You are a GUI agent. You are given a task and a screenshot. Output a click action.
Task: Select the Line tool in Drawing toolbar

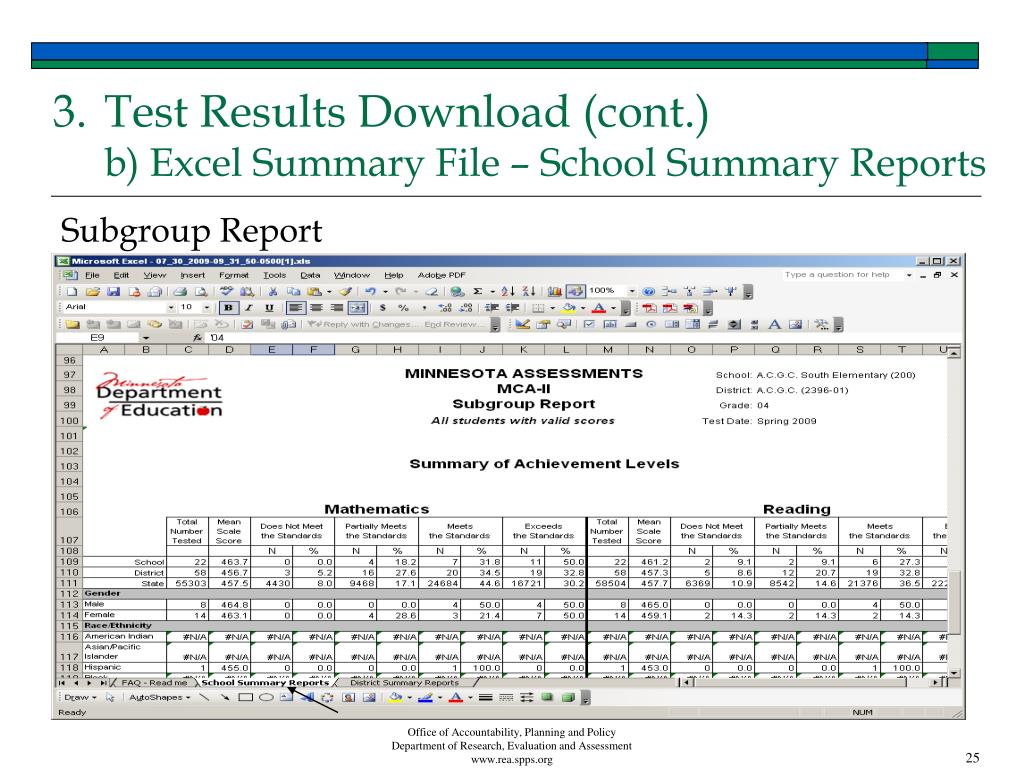click(204, 697)
